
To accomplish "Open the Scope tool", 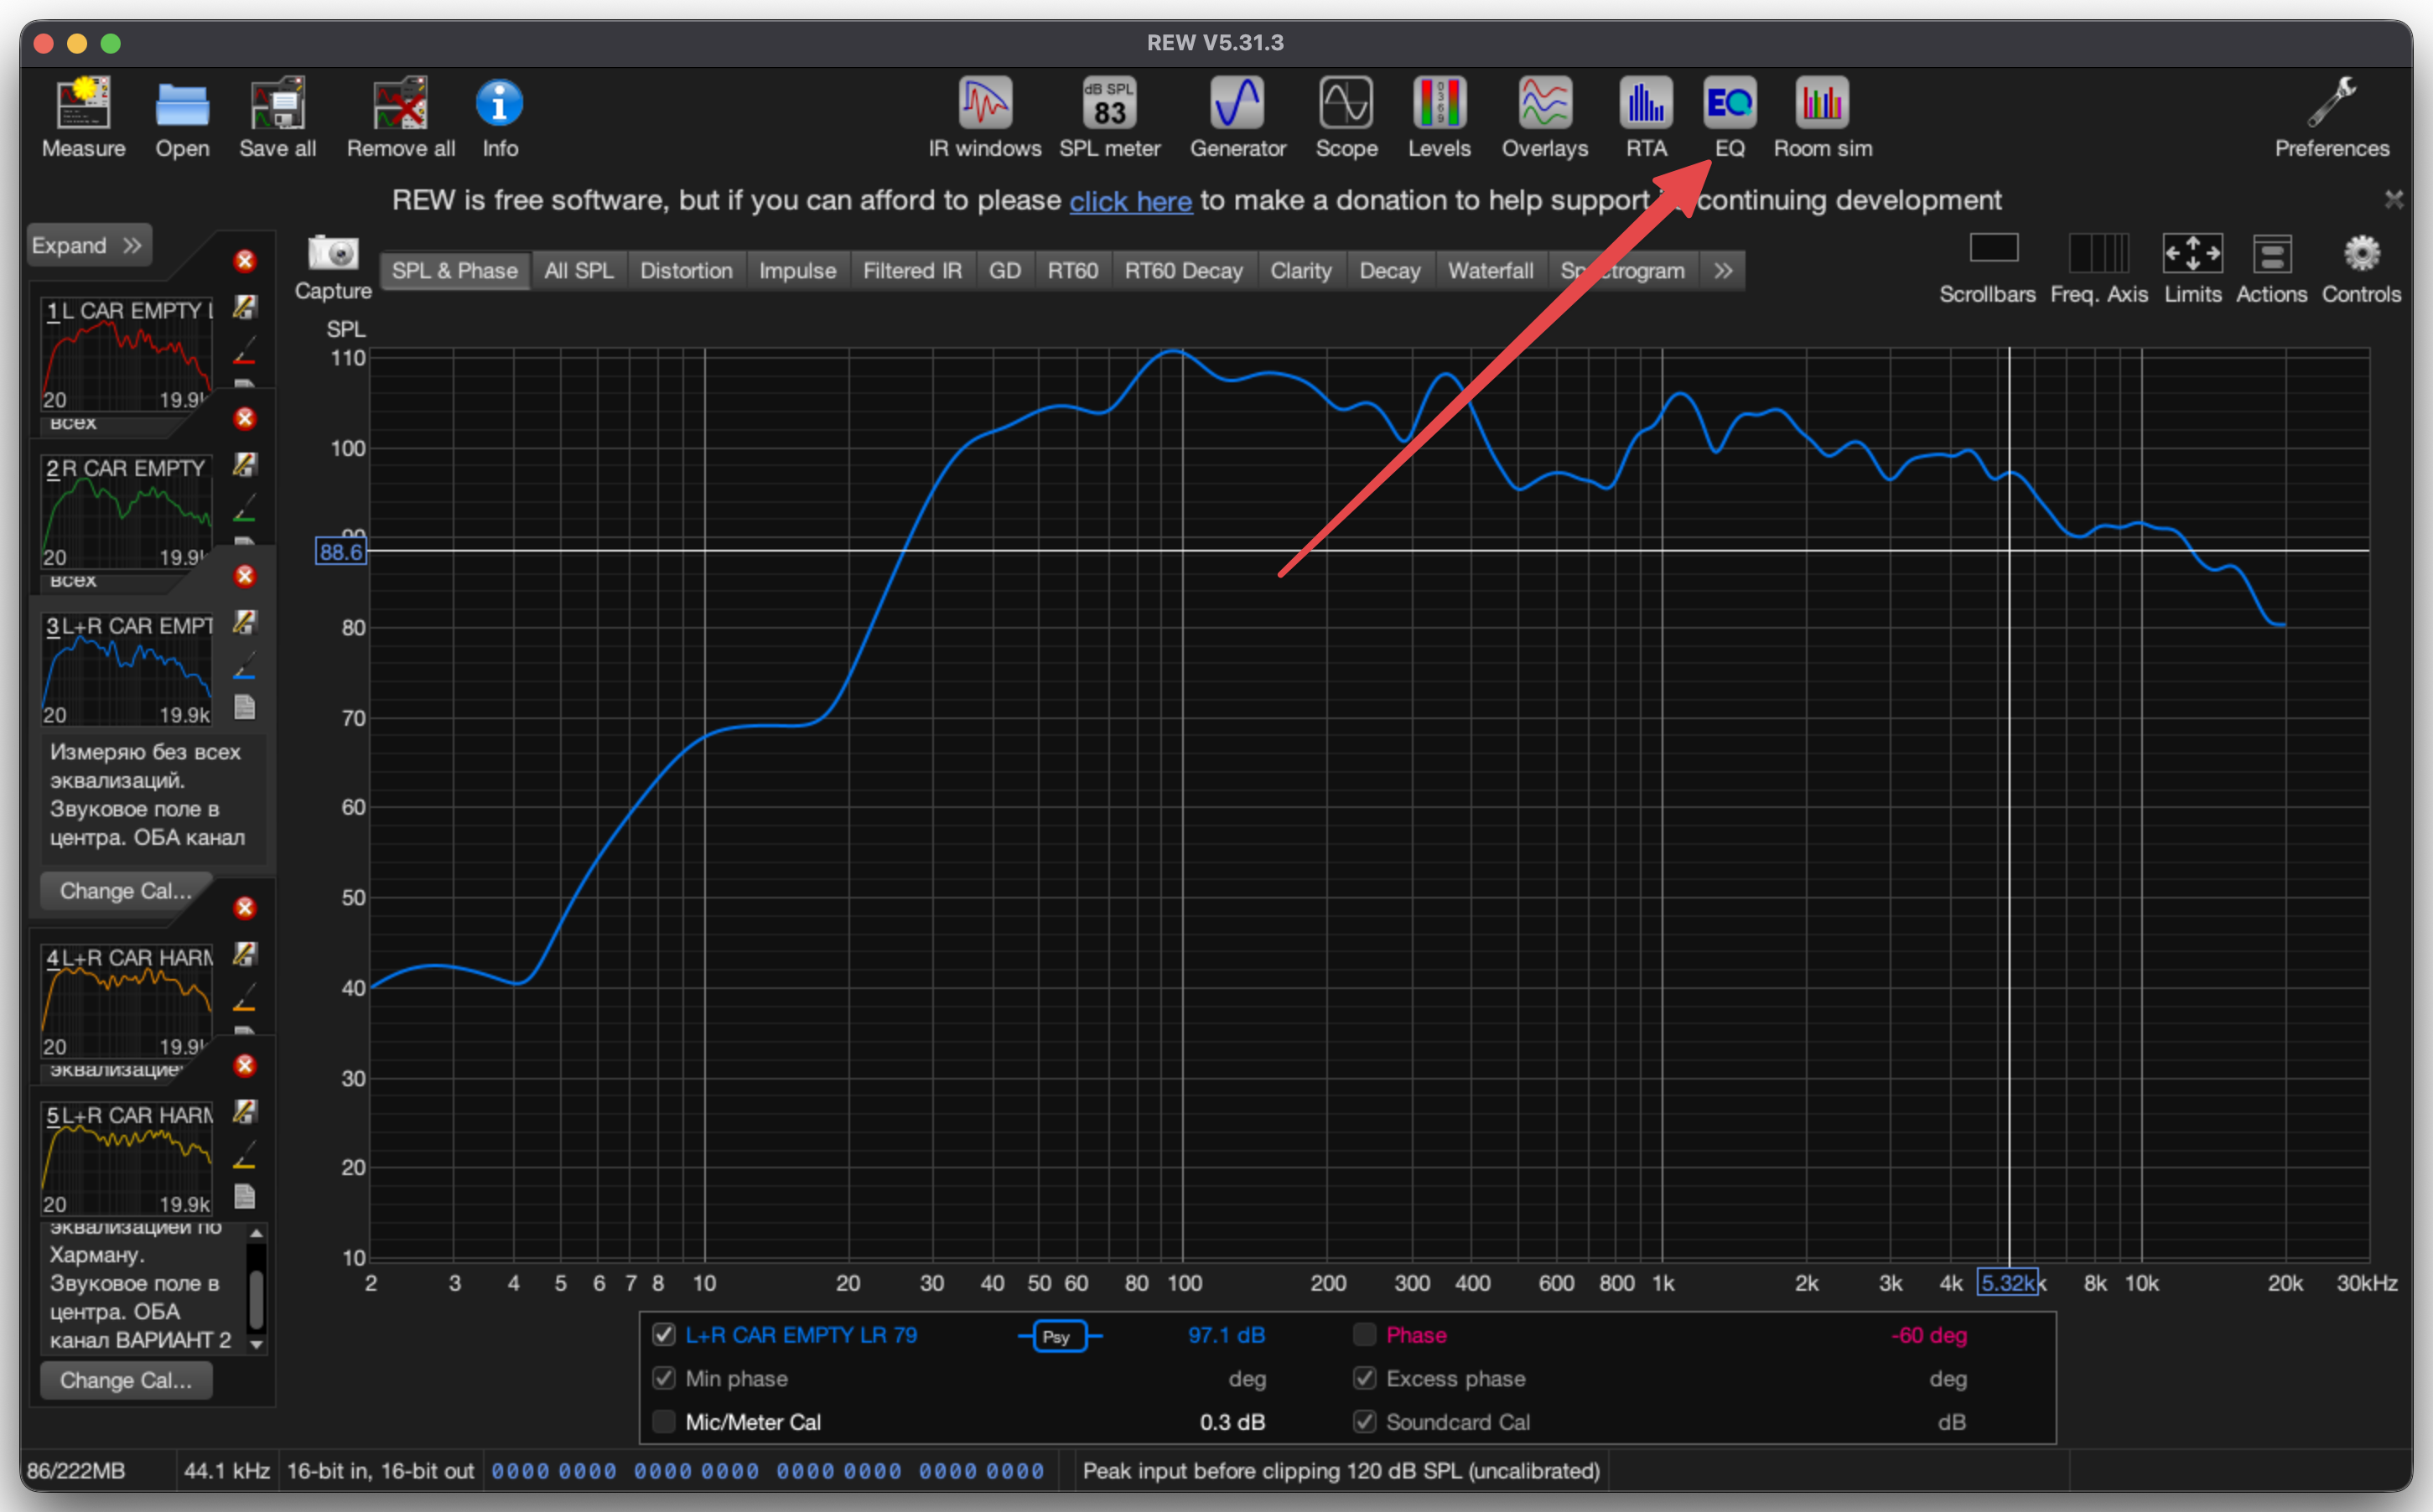I will pyautogui.click(x=1346, y=117).
